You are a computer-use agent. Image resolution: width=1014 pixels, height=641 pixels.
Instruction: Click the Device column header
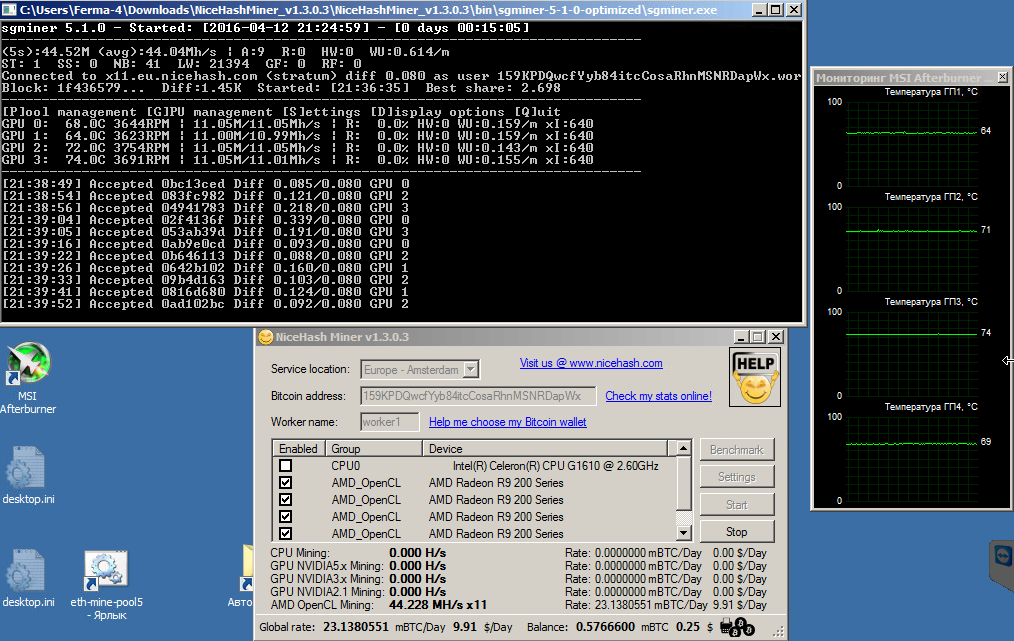pyautogui.click(x=545, y=448)
